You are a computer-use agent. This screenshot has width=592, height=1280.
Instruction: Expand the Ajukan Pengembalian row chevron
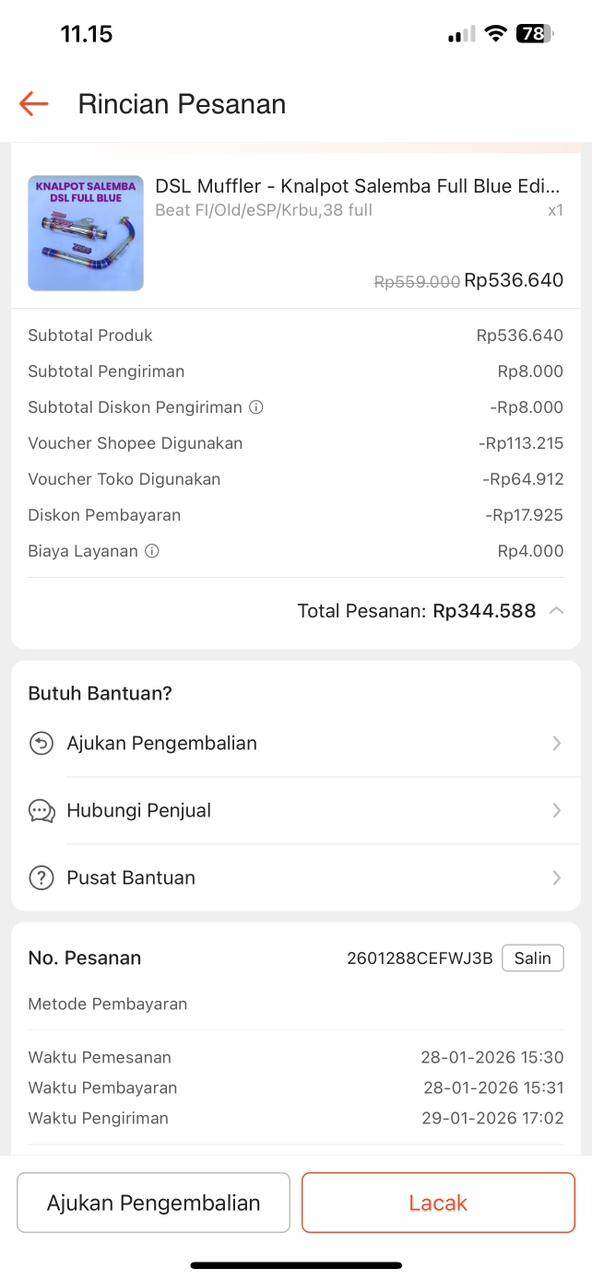click(x=556, y=742)
